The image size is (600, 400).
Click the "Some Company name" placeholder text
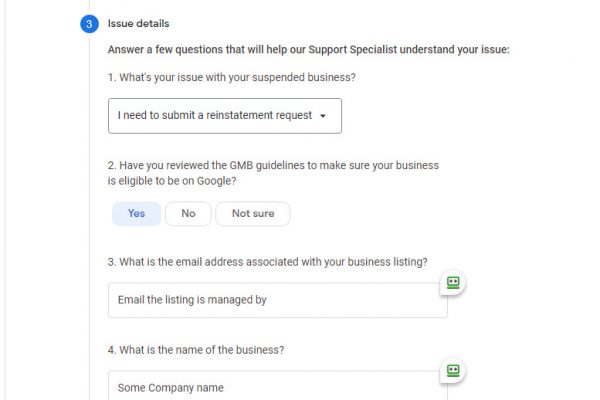point(171,388)
